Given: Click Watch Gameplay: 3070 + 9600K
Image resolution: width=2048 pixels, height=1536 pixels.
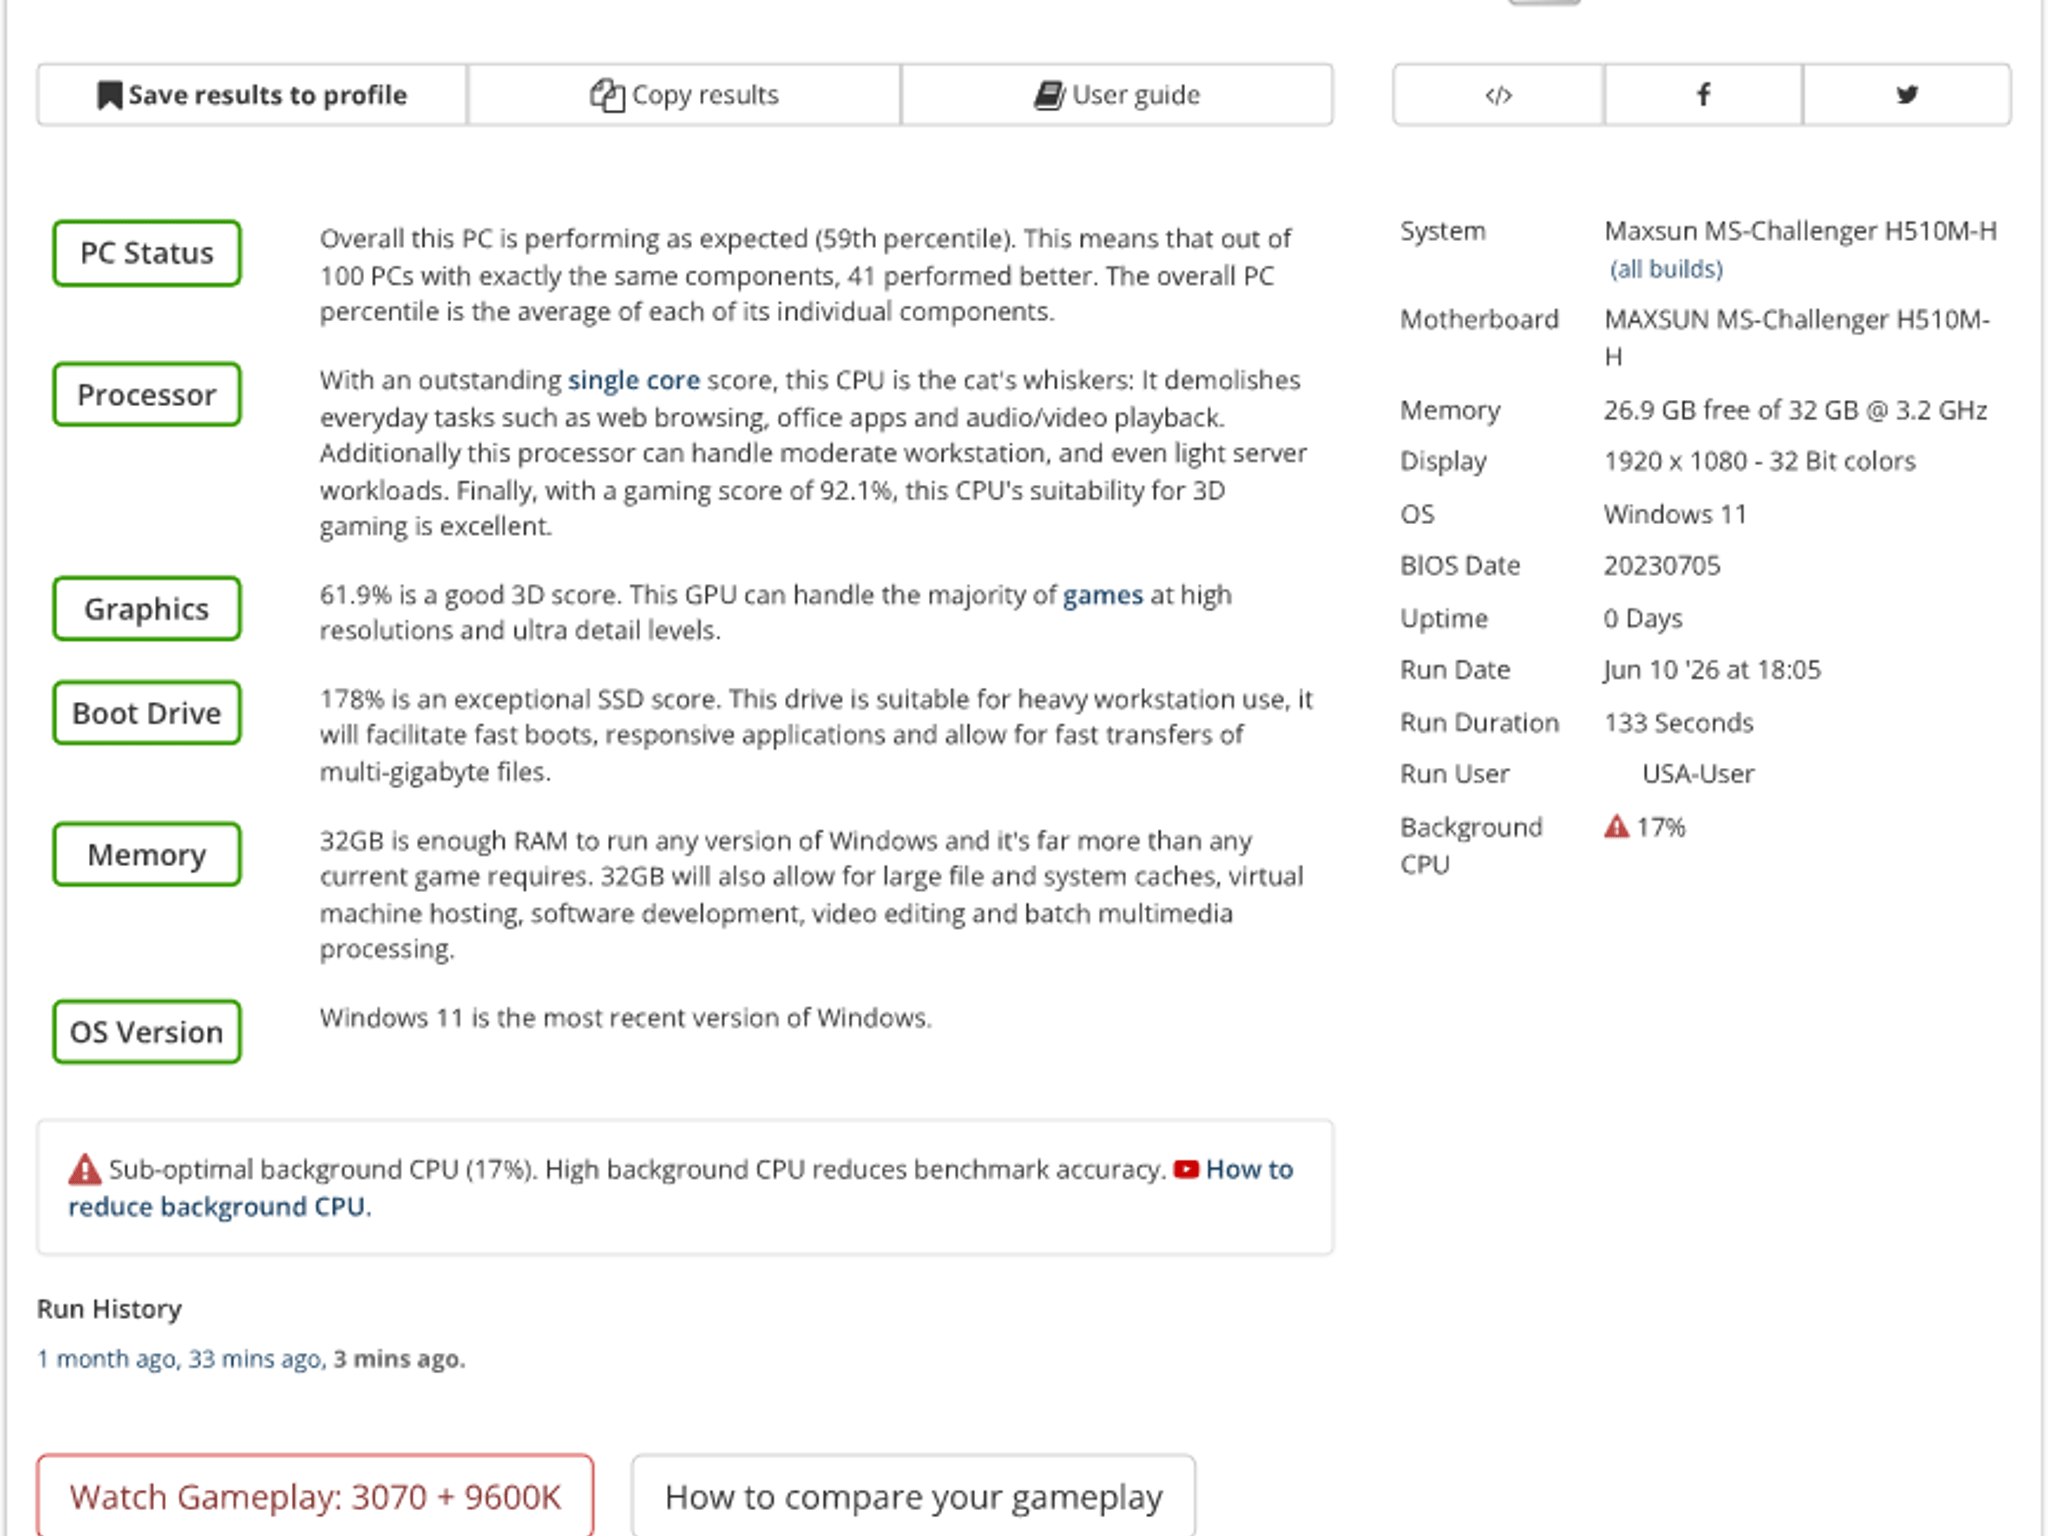Looking at the screenshot, I should pyautogui.click(x=315, y=1496).
